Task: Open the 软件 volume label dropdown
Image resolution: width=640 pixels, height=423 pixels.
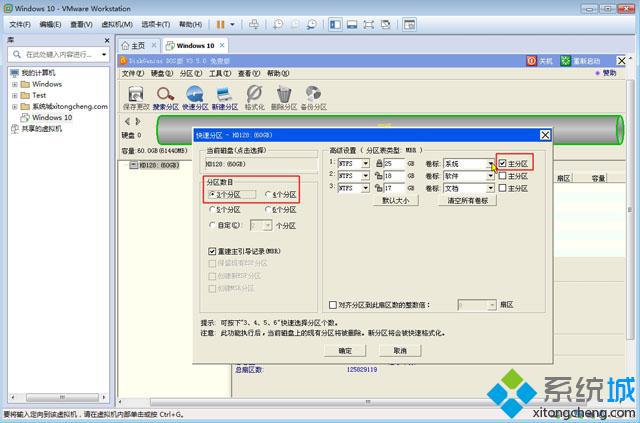Action: pos(490,176)
